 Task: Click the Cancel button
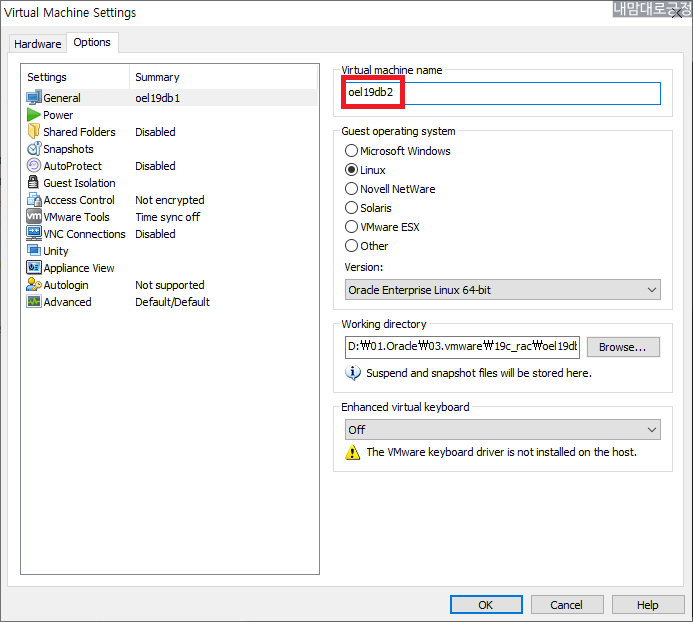pyautogui.click(x=567, y=605)
